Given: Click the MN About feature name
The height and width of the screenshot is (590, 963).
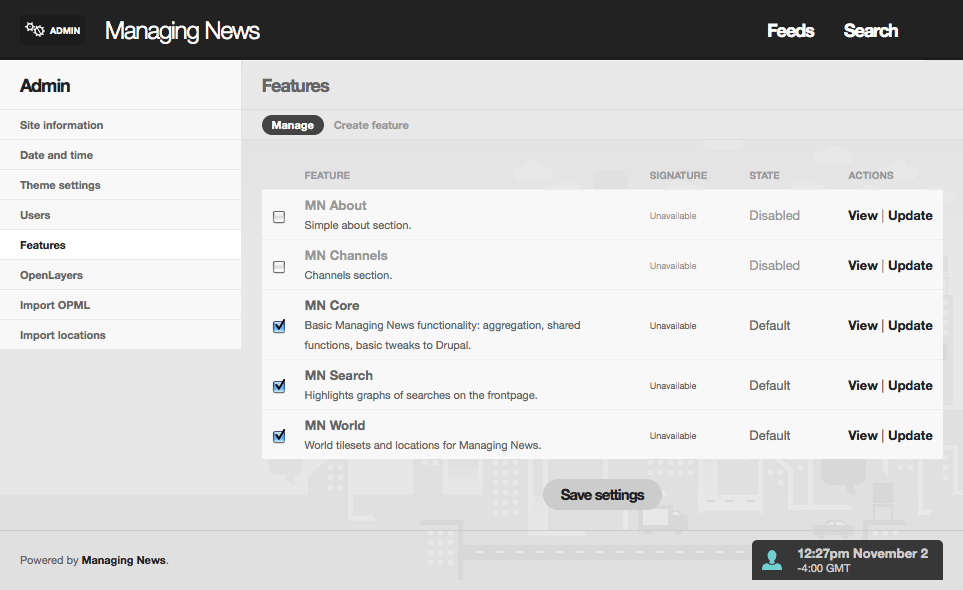Looking at the screenshot, I should point(335,206).
